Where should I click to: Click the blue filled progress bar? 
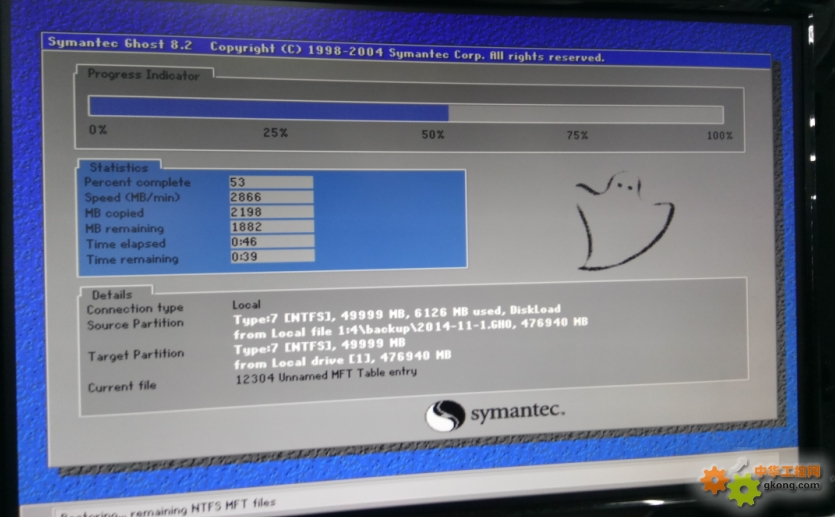click(x=269, y=109)
